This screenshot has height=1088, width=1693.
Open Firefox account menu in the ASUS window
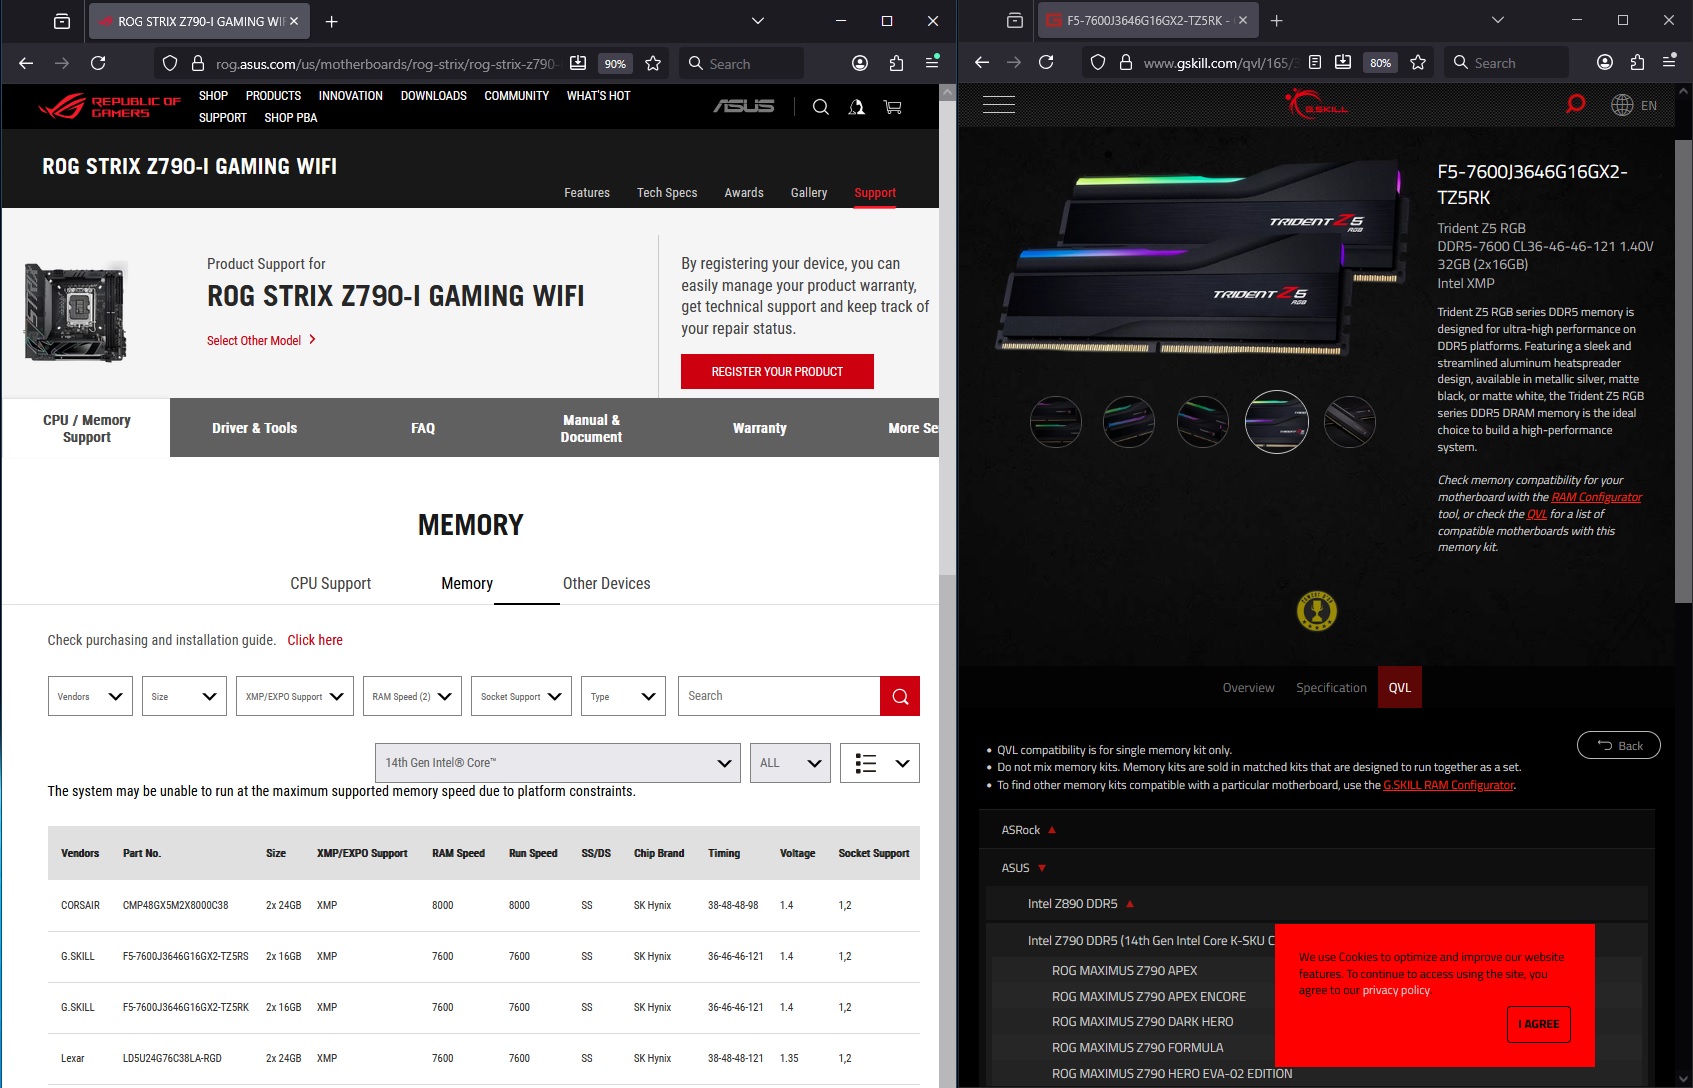(x=860, y=63)
